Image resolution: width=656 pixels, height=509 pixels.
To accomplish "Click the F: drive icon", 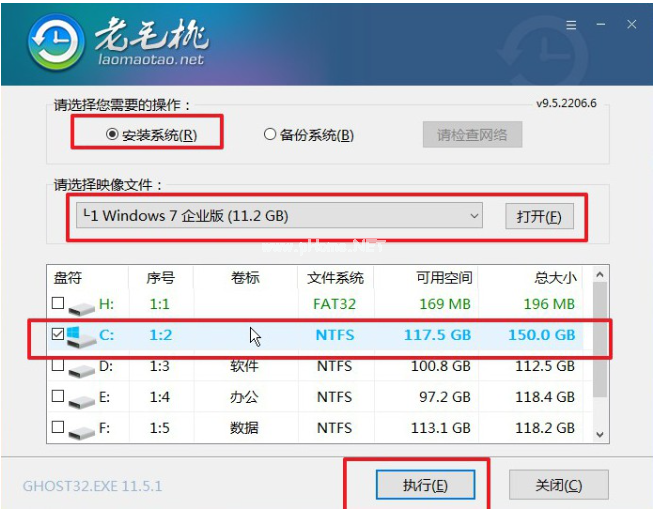I will (x=82, y=430).
